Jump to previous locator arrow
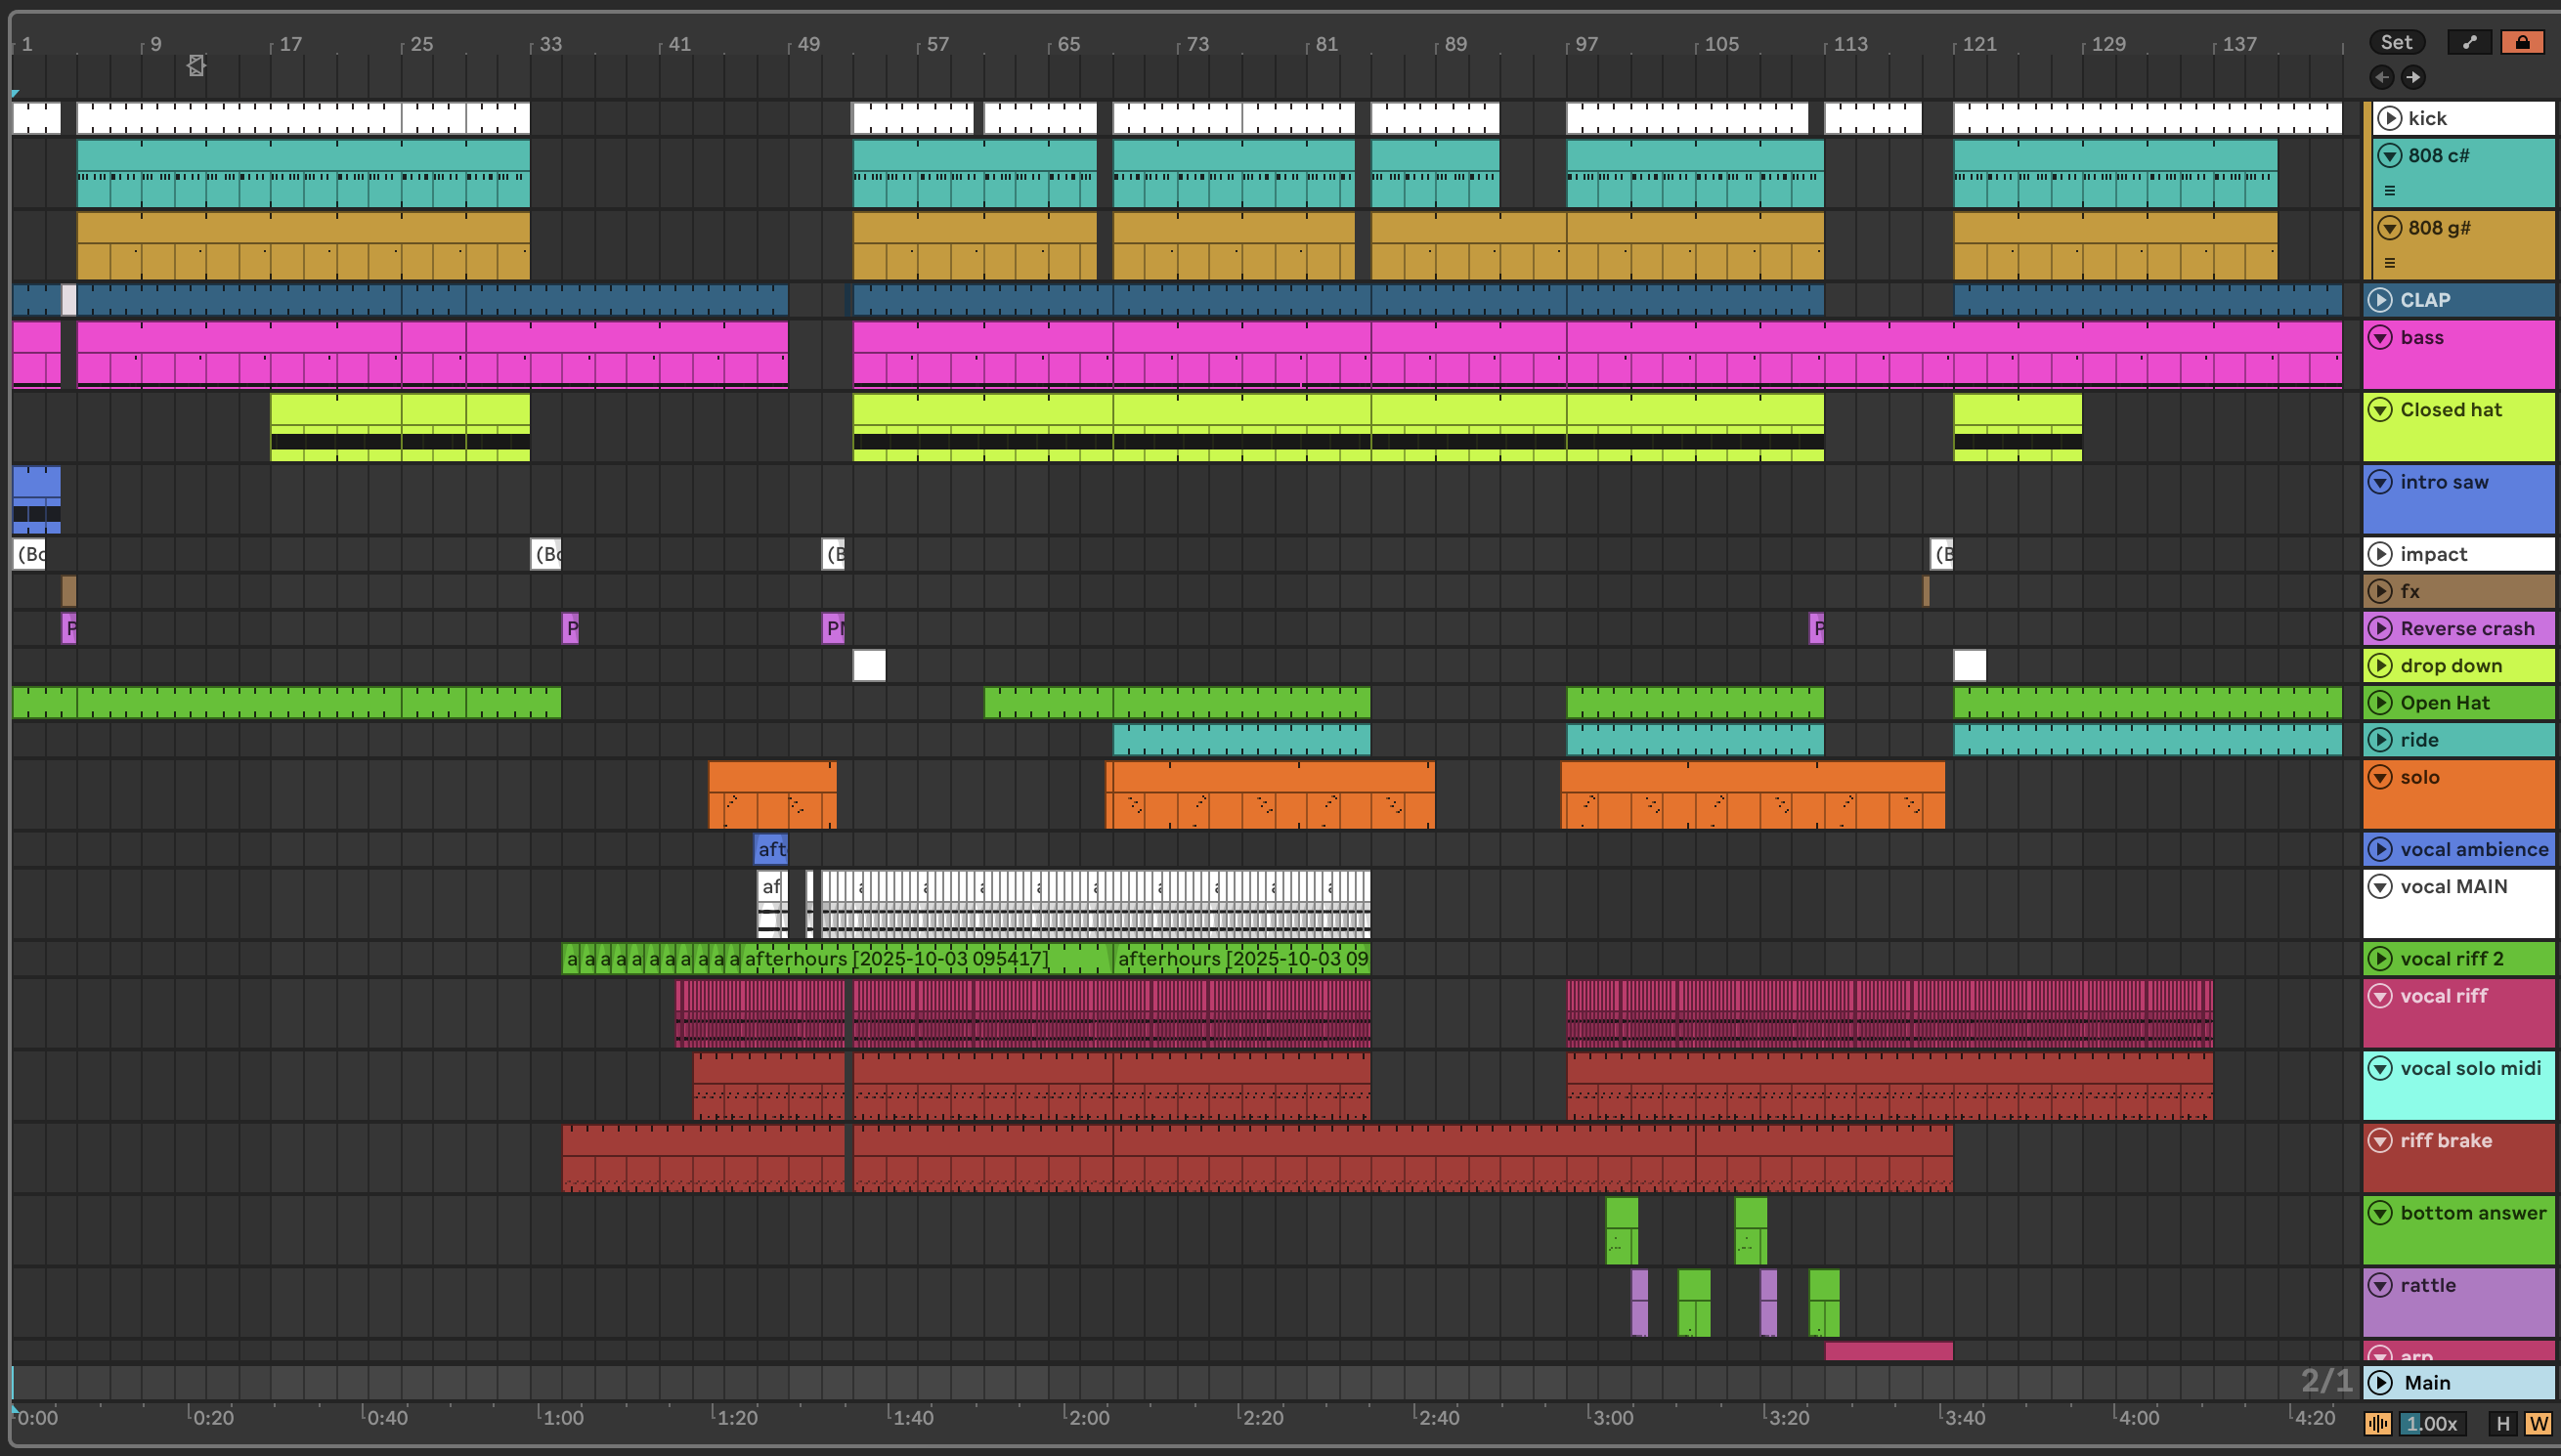 (2382, 77)
